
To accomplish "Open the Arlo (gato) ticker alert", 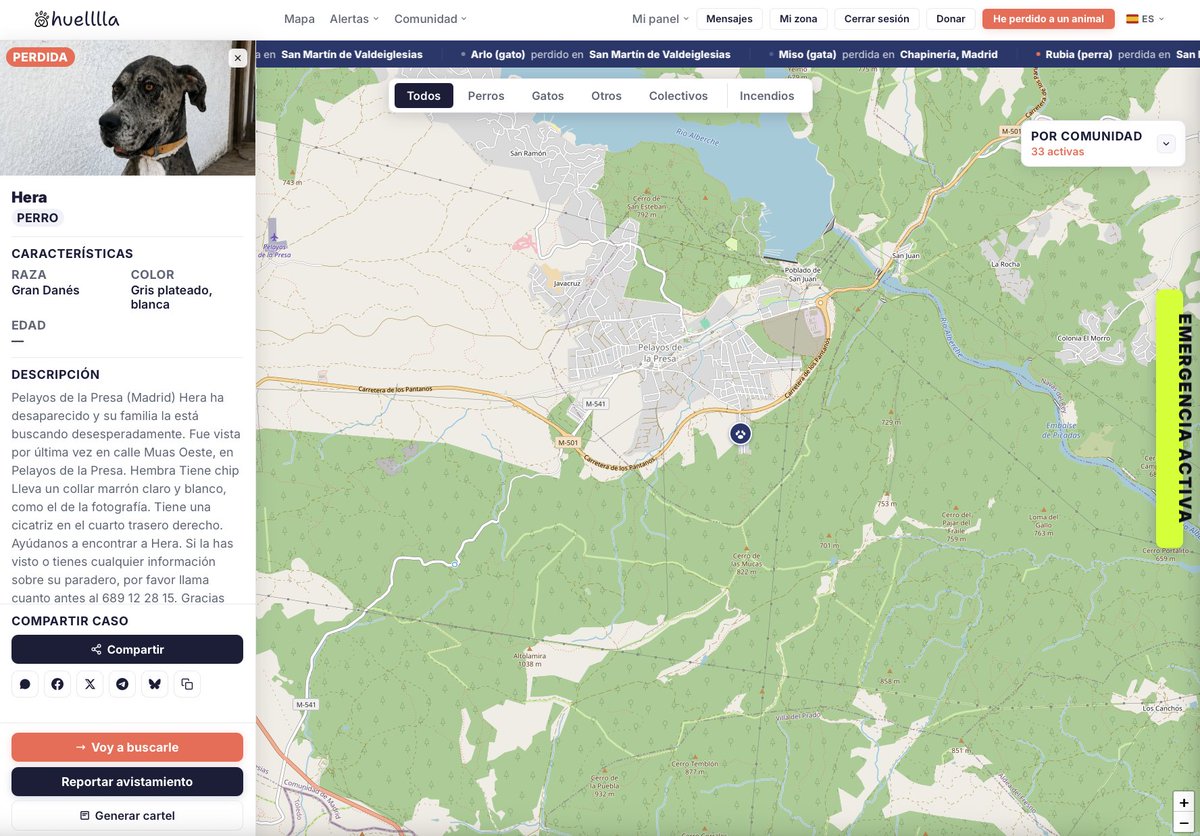I will click(600, 54).
